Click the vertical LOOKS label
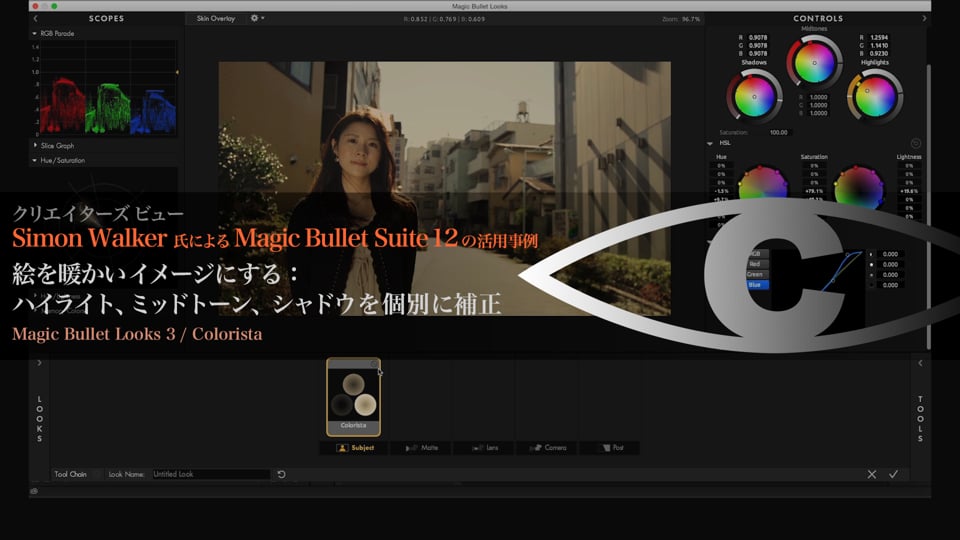 [x=39, y=419]
